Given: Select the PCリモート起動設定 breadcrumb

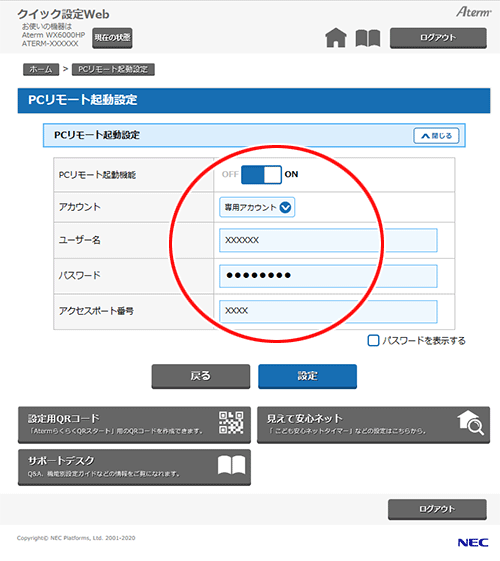Looking at the screenshot, I should coord(113,69).
